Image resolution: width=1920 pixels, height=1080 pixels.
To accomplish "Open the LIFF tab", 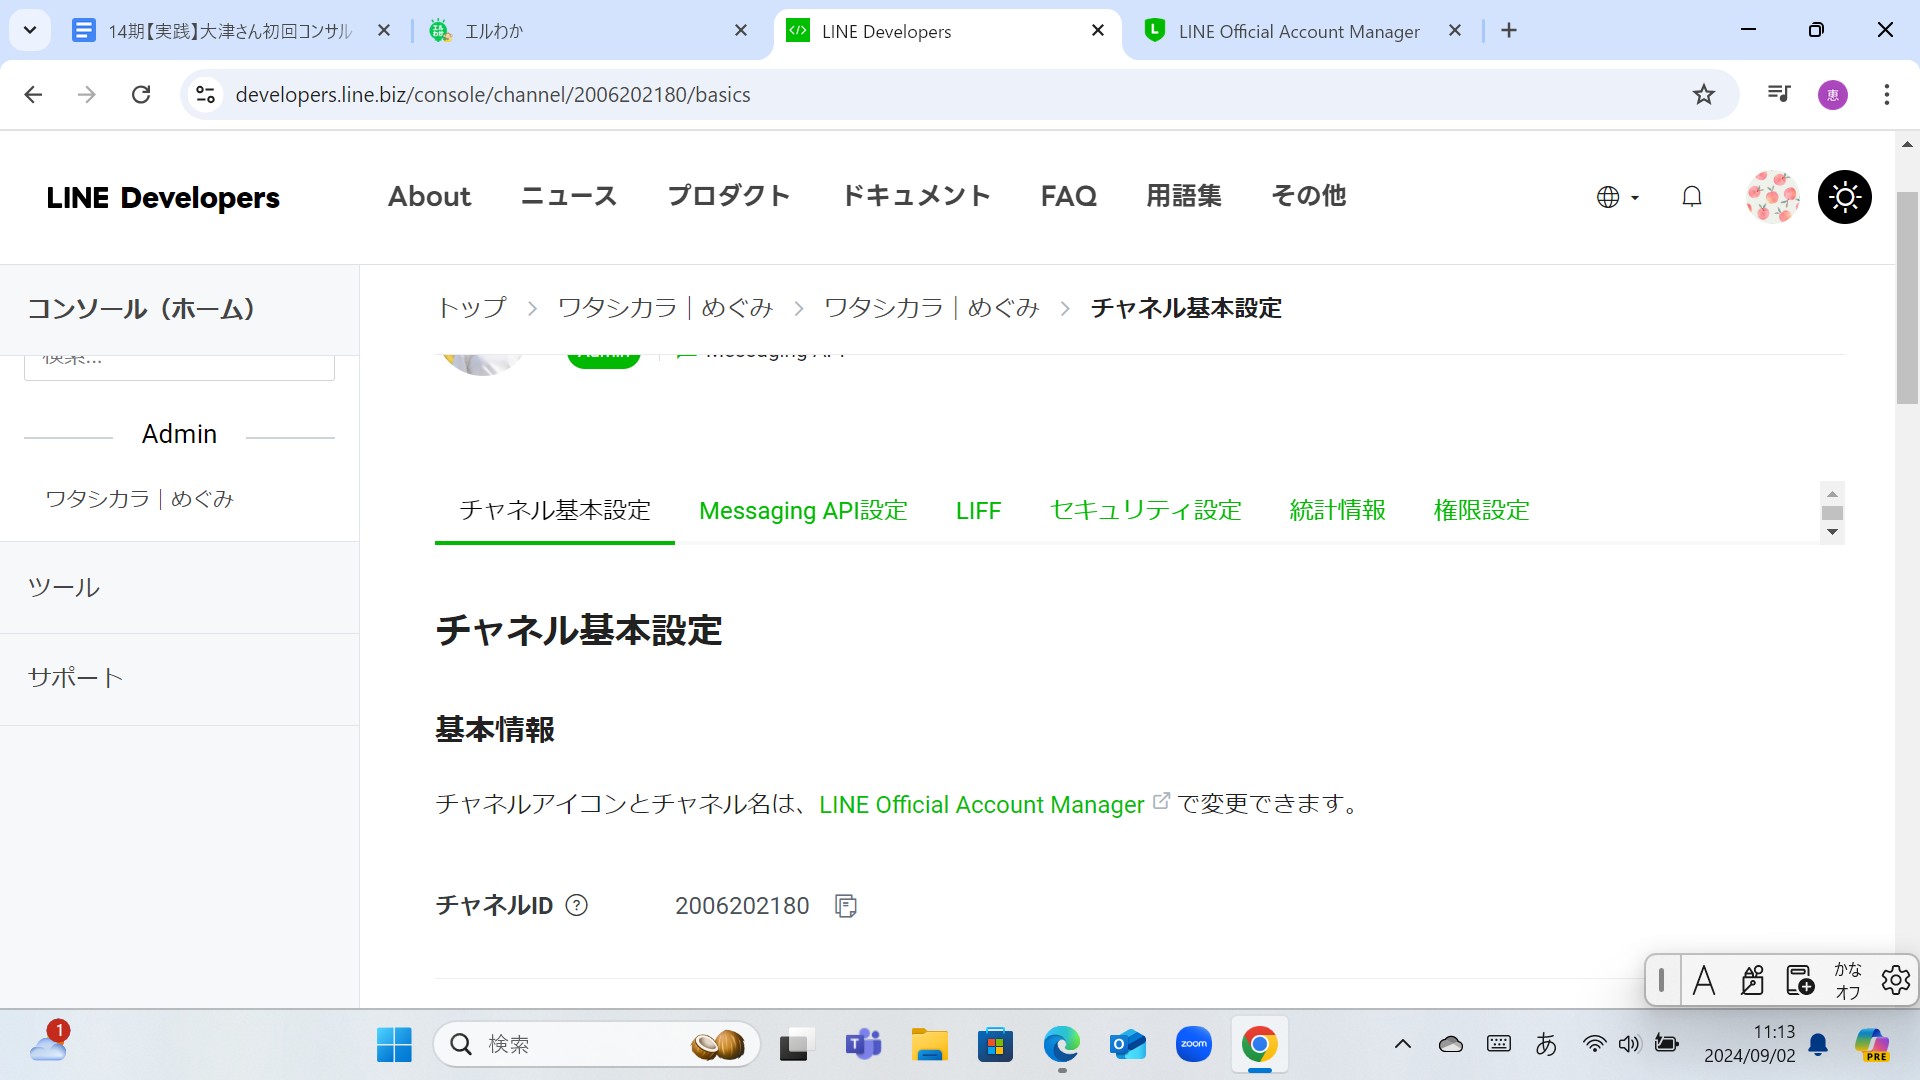I will tap(978, 511).
